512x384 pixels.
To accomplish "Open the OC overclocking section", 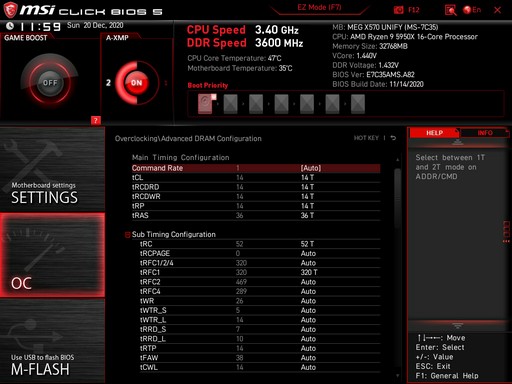I will pos(52,255).
